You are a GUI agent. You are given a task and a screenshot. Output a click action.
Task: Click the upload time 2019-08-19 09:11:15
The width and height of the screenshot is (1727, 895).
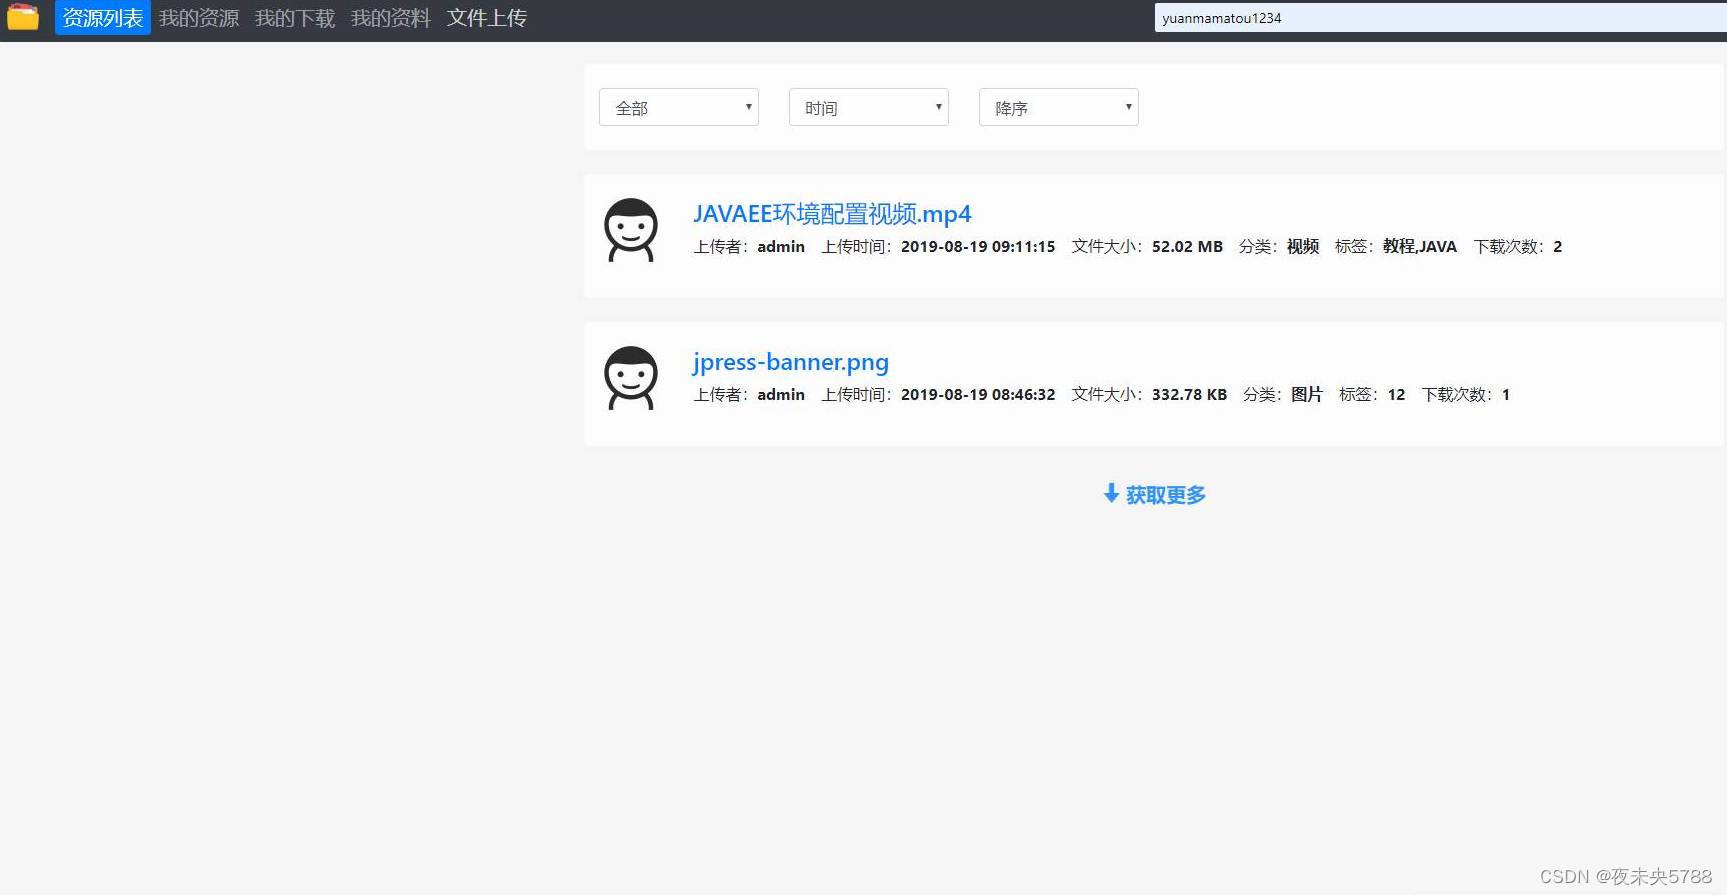click(x=978, y=246)
